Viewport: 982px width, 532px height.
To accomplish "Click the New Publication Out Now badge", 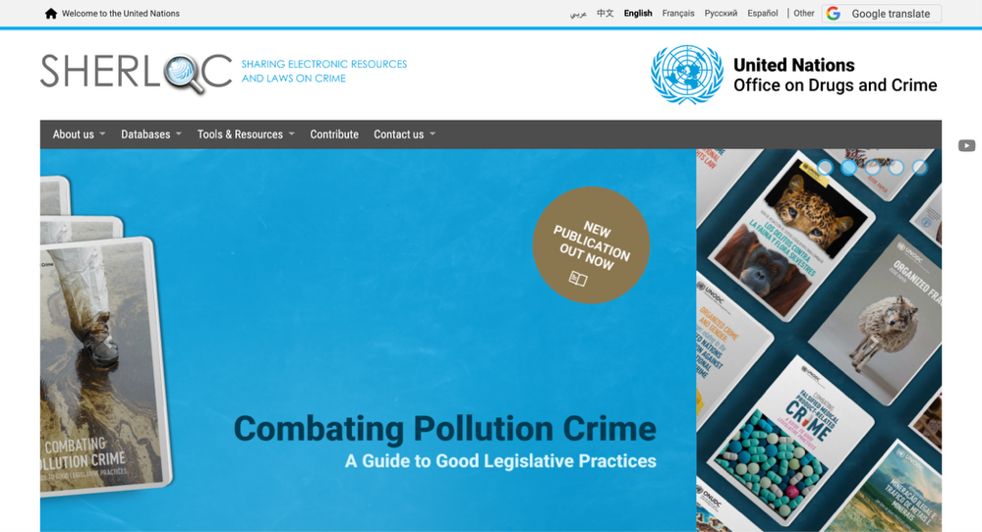I will (591, 245).
